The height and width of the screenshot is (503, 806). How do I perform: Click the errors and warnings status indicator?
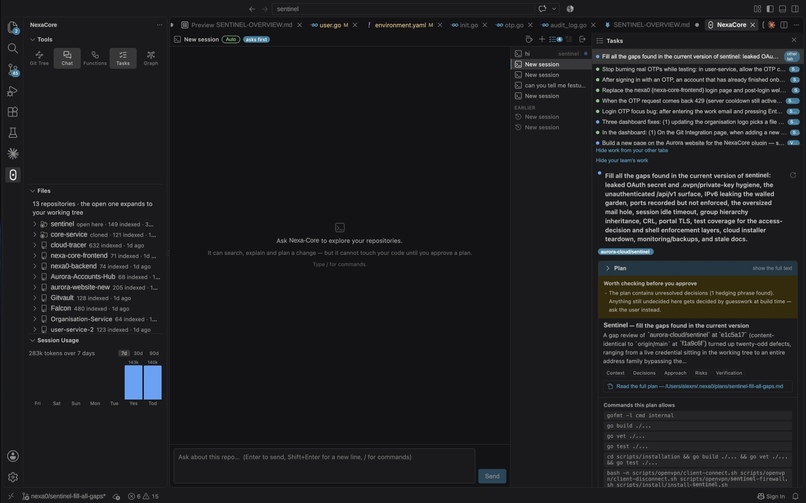143,496
